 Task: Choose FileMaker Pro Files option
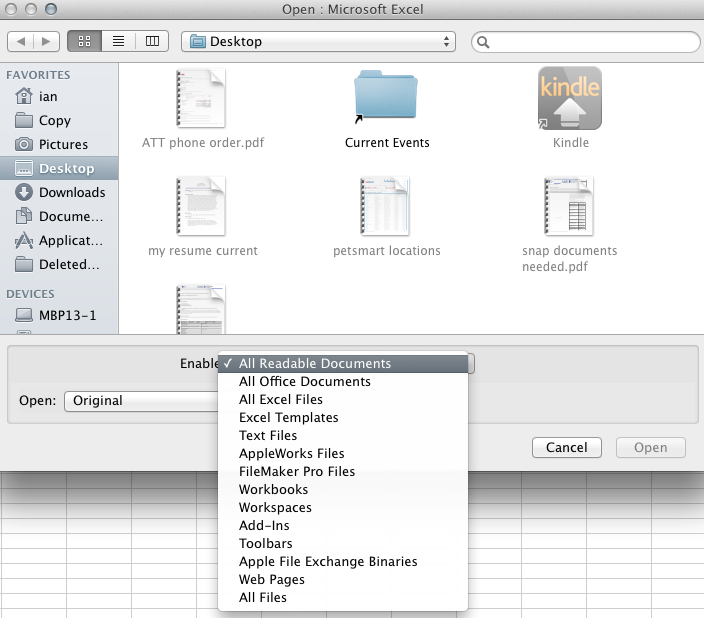pyautogui.click(x=343, y=471)
